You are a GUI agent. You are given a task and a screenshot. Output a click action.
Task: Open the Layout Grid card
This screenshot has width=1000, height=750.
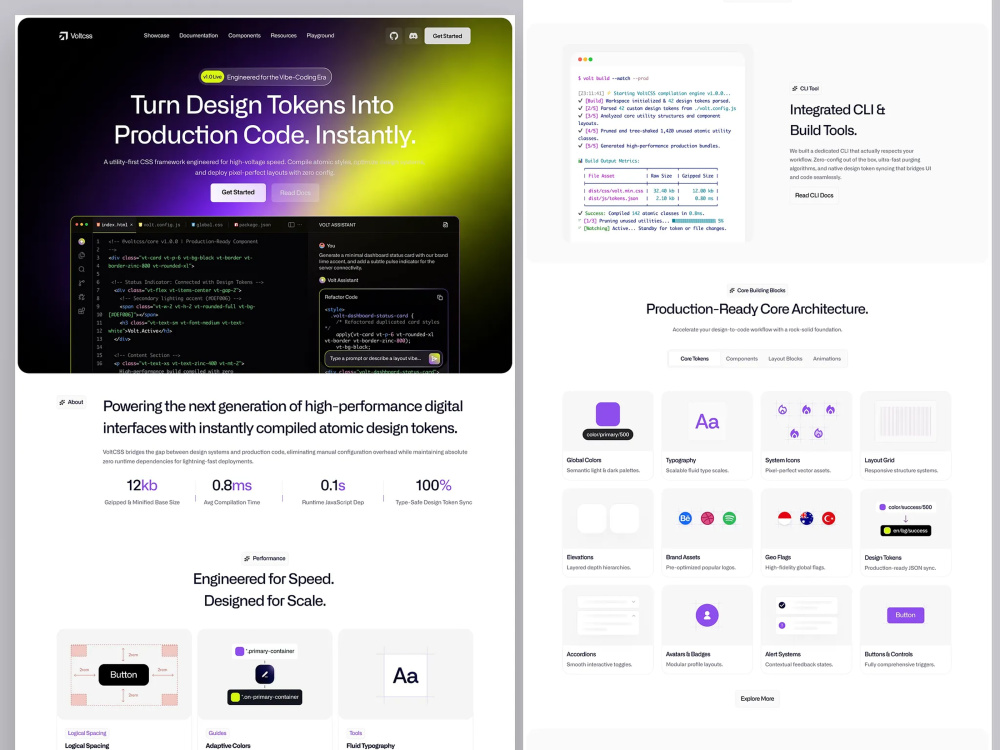click(x=905, y=434)
